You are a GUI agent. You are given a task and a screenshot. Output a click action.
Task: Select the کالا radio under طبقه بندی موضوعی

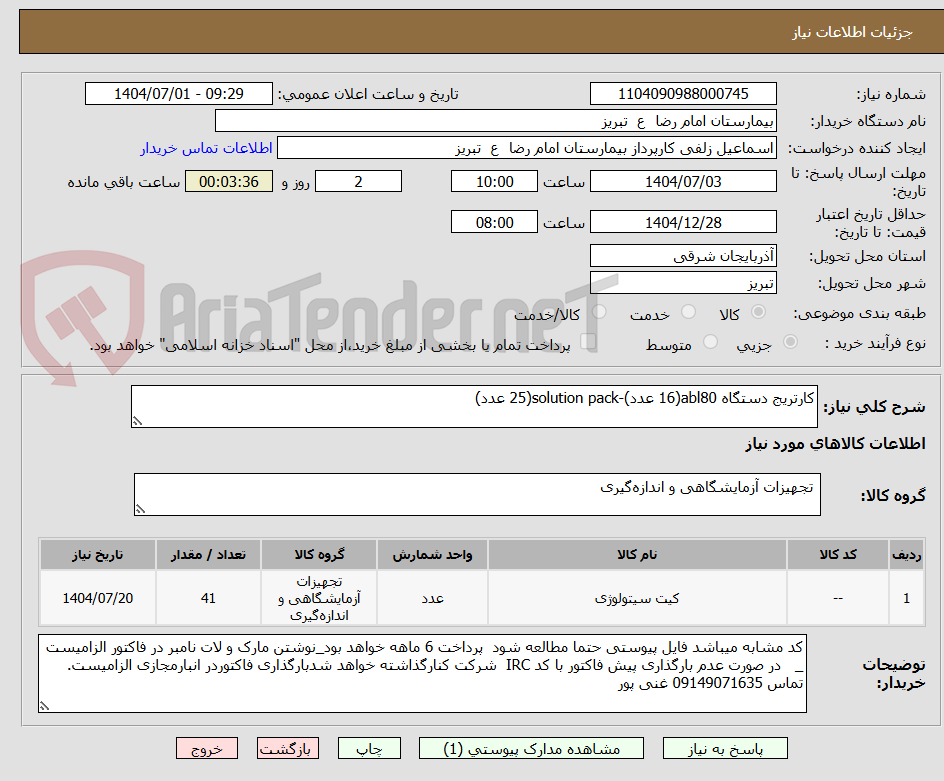(x=759, y=311)
